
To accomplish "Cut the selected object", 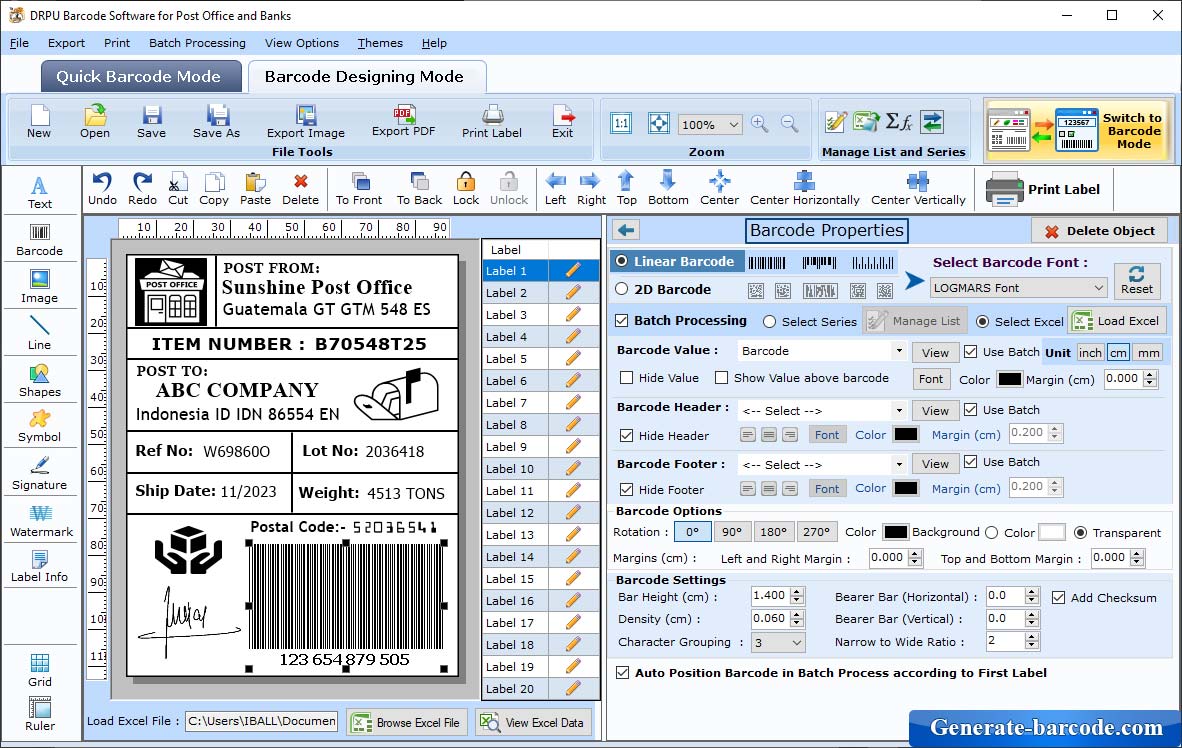I will [x=178, y=189].
